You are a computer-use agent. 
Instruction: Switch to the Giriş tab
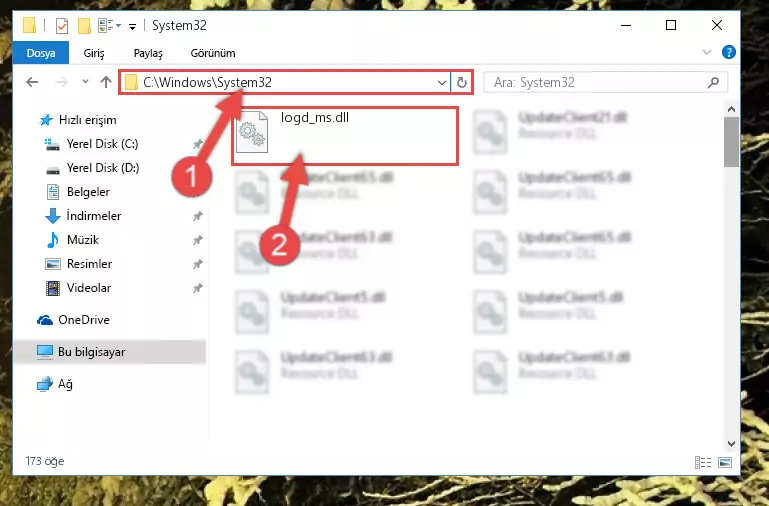[94, 53]
